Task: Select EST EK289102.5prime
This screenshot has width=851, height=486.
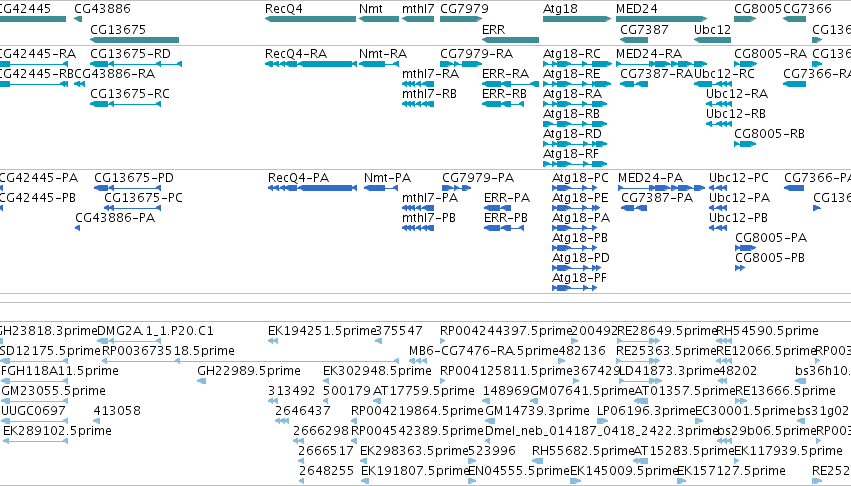Action: [x=36, y=441]
